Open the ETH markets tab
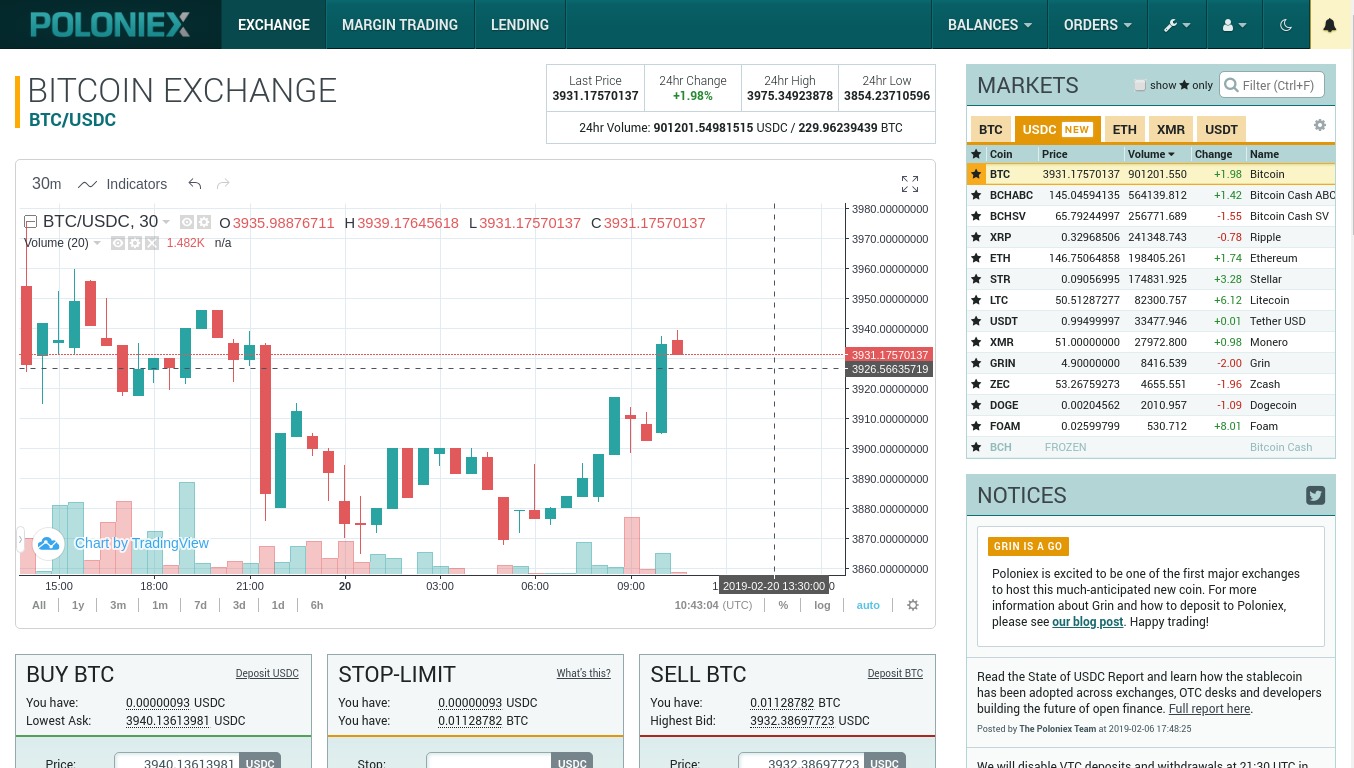 pos(1124,129)
